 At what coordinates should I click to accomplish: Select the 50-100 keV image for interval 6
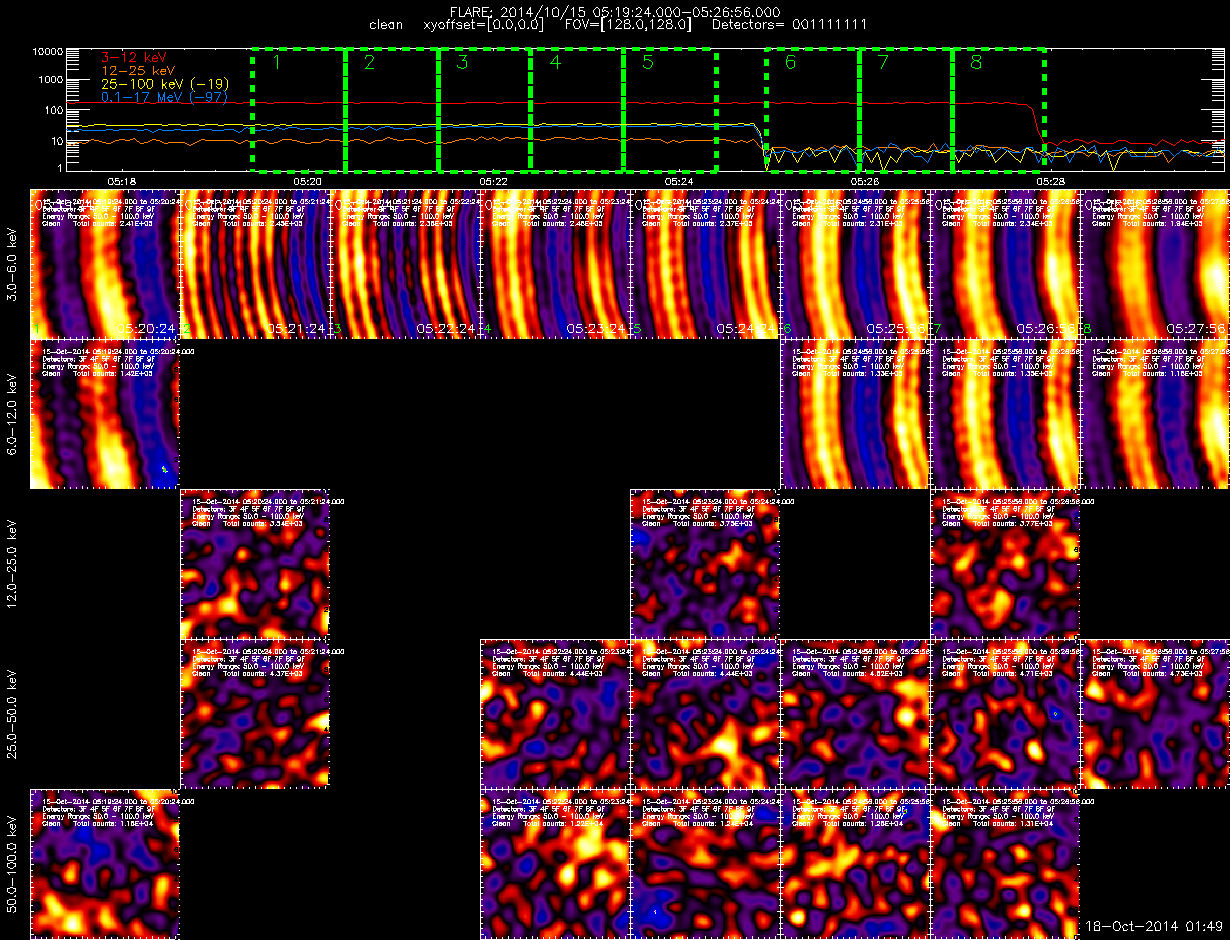pos(855,864)
